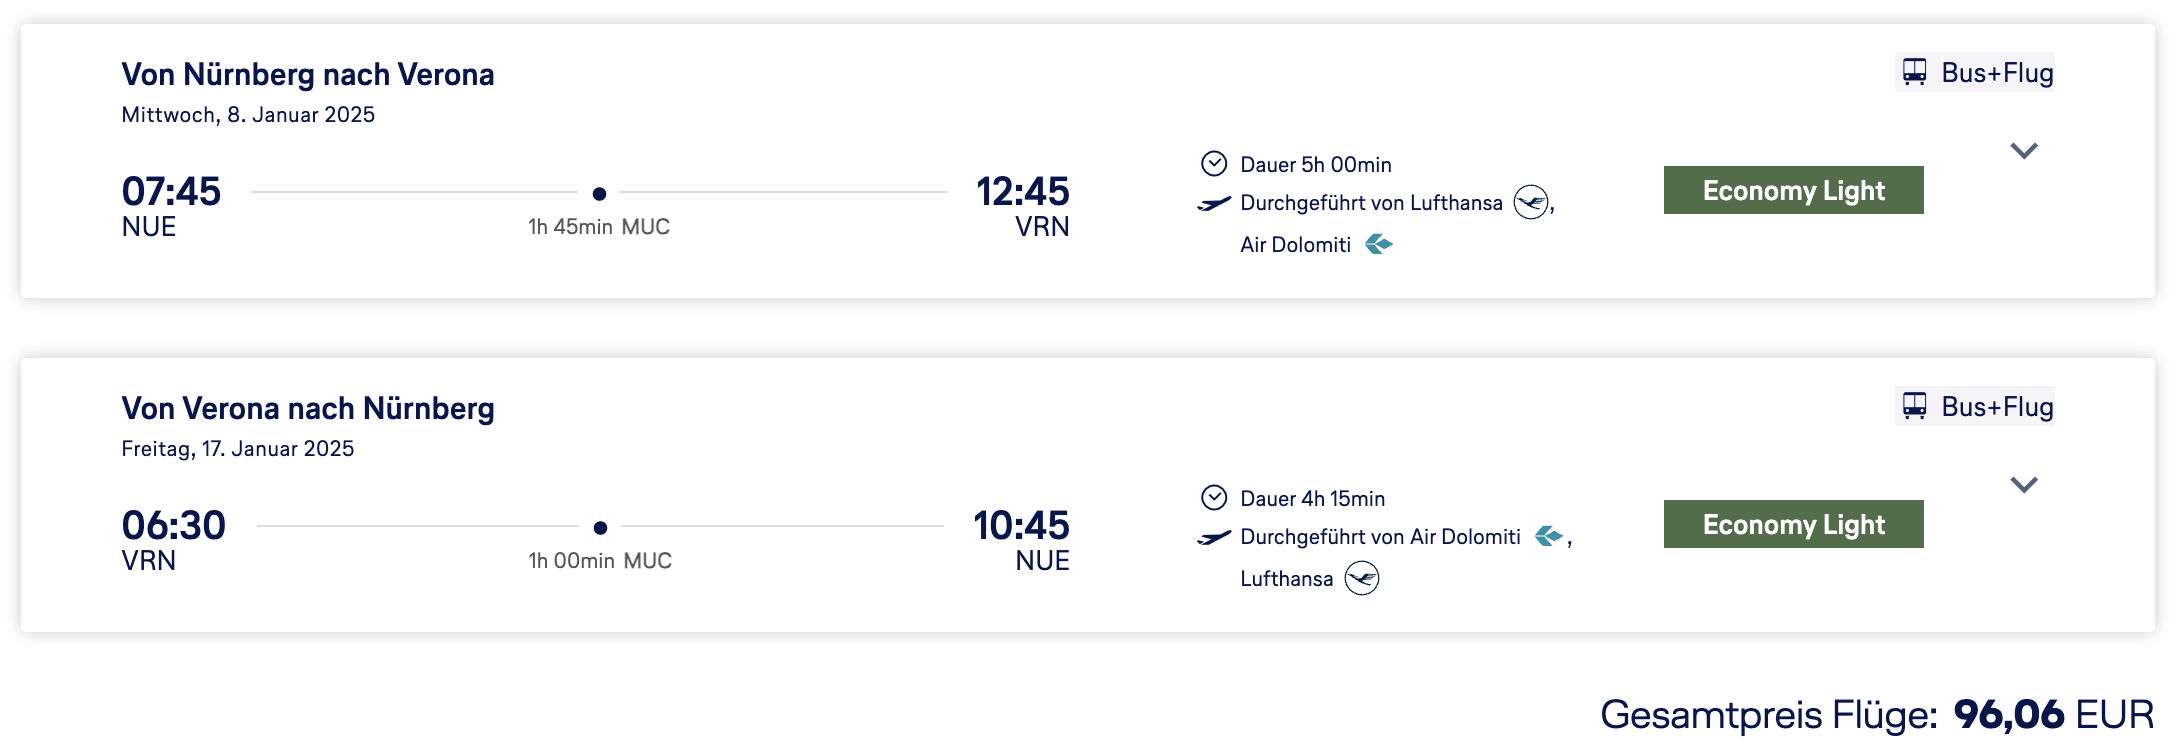The width and height of the screenshot is (2184, 754).
Task: Click bus icon on Nürnberg–Verona flight
Action: click(1914, 72)
